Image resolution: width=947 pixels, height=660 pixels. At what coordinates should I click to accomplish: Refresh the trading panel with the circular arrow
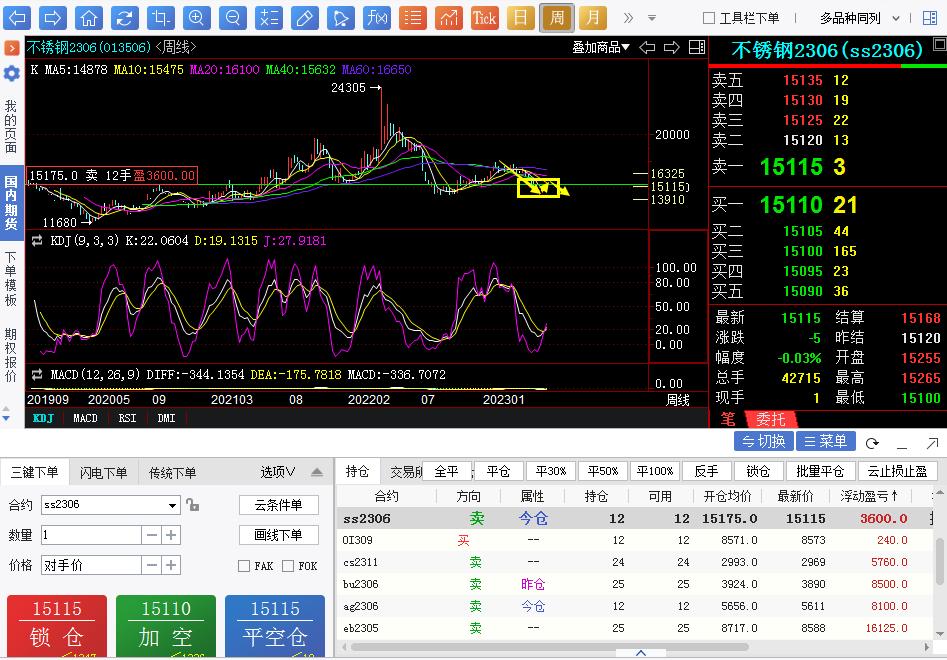click(872, 443)
